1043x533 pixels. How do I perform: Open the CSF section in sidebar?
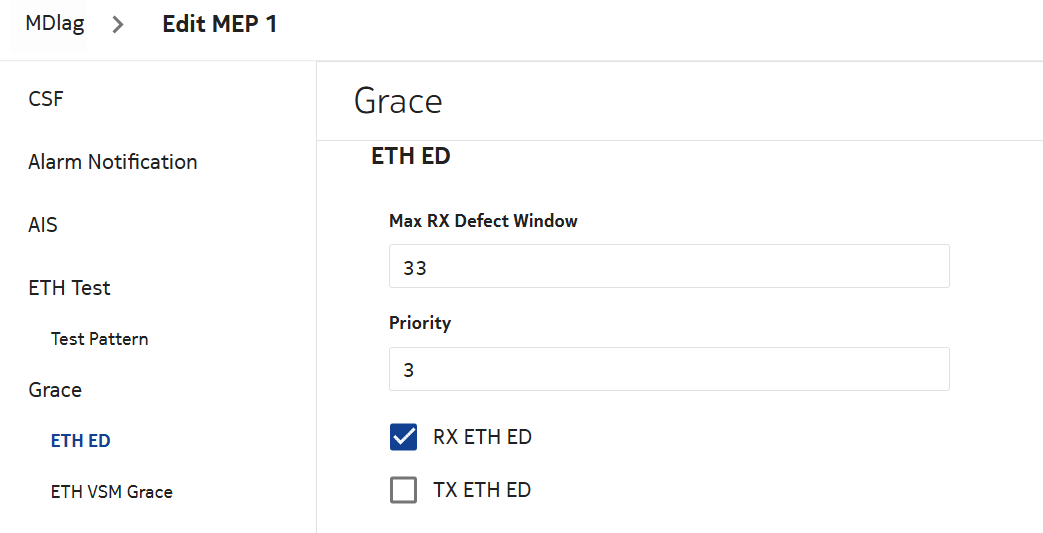pyautogui.click(x=47, y=99)
